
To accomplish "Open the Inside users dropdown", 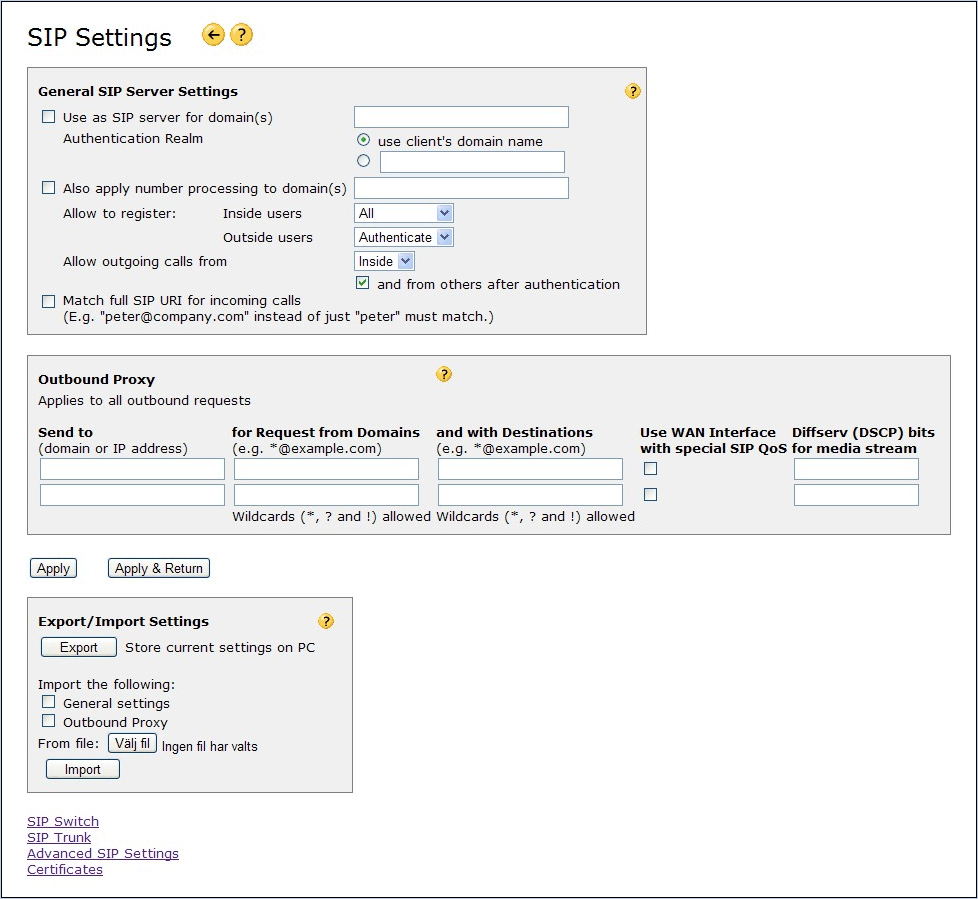I will pos(404,213).
